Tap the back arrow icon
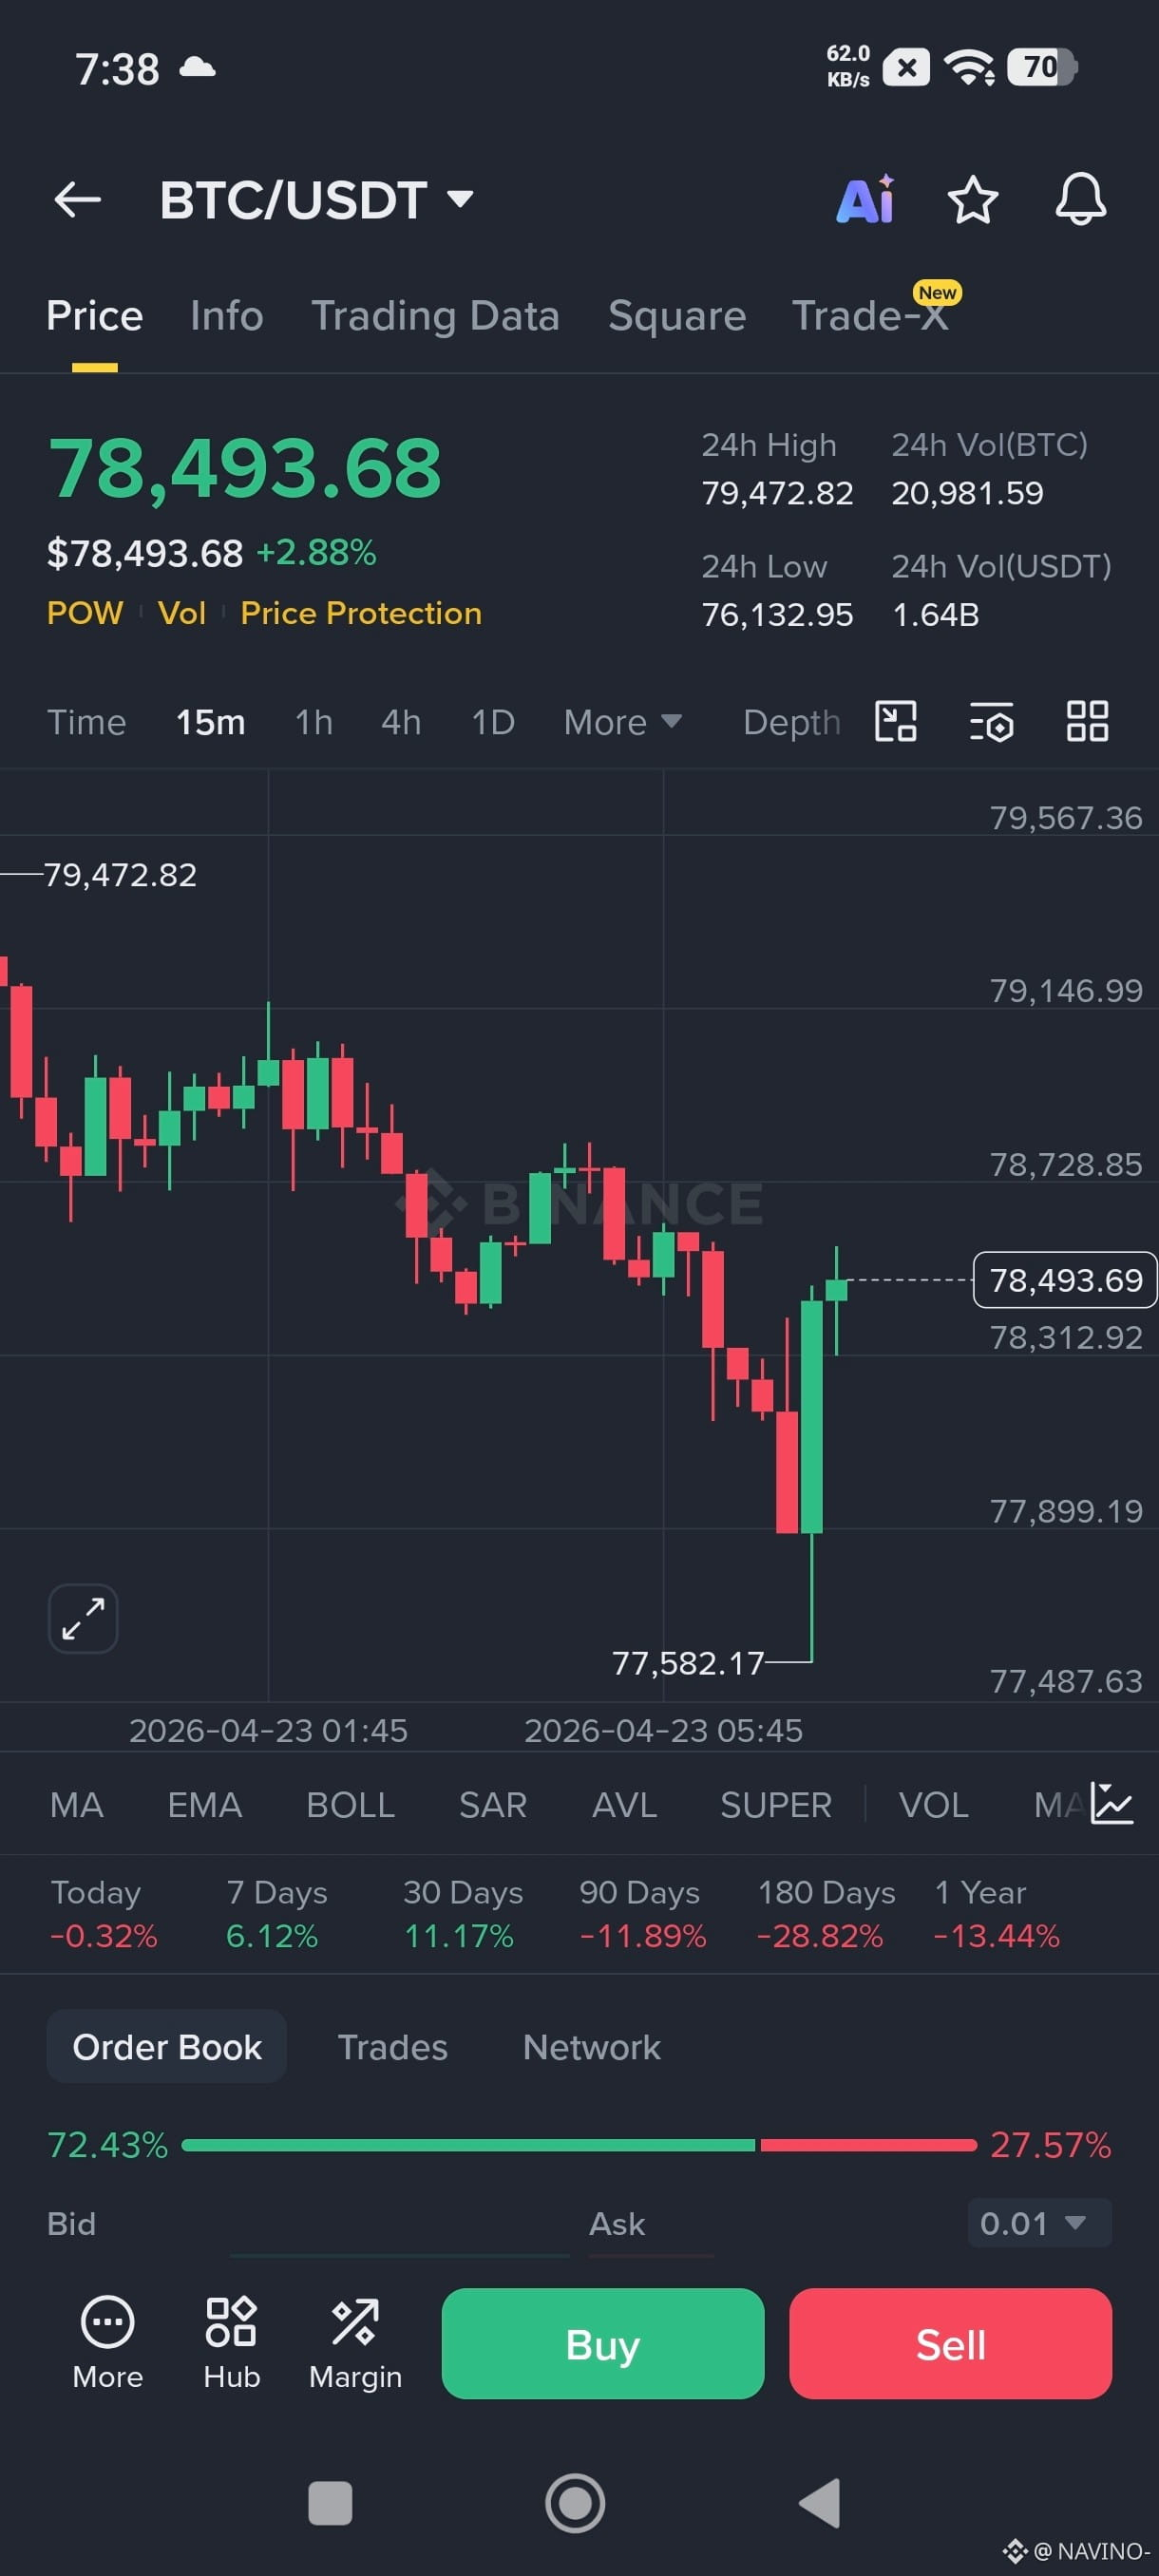The height and width of the screenshot is (2576, 1159). pyautogui.click(x=77, y=200)
